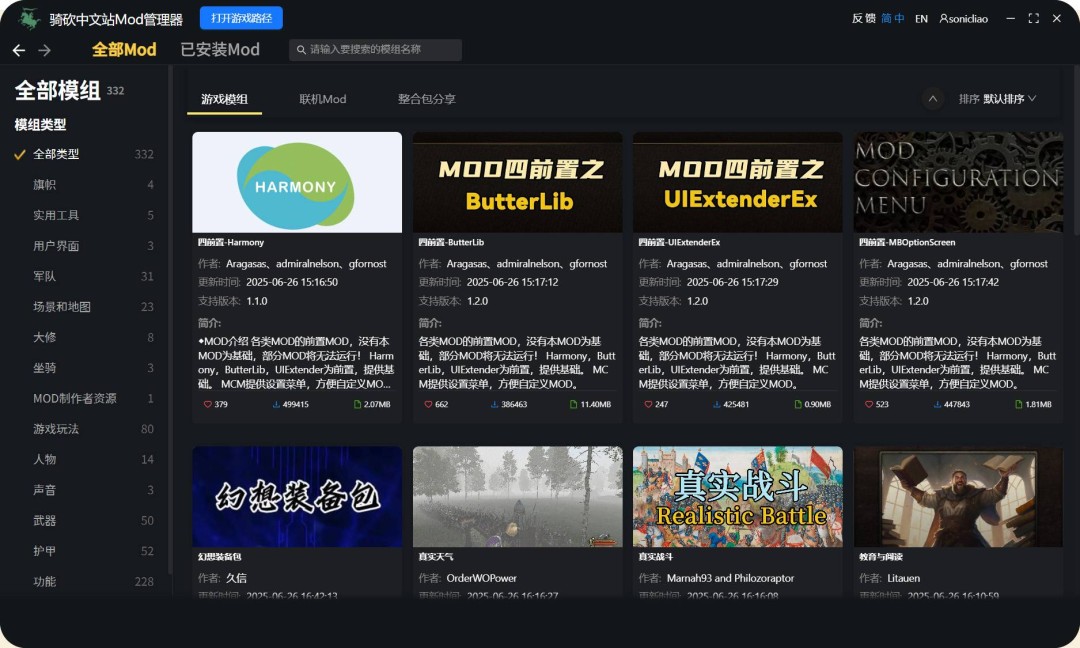1080x648 pixels.
Task: Switch to the 联机Mod tab
Action: 322,99
